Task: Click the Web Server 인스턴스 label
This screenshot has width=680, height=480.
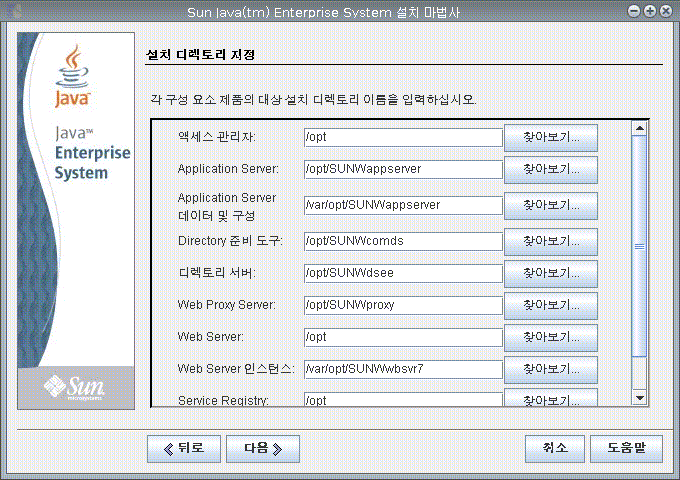Action: point(236,369)
